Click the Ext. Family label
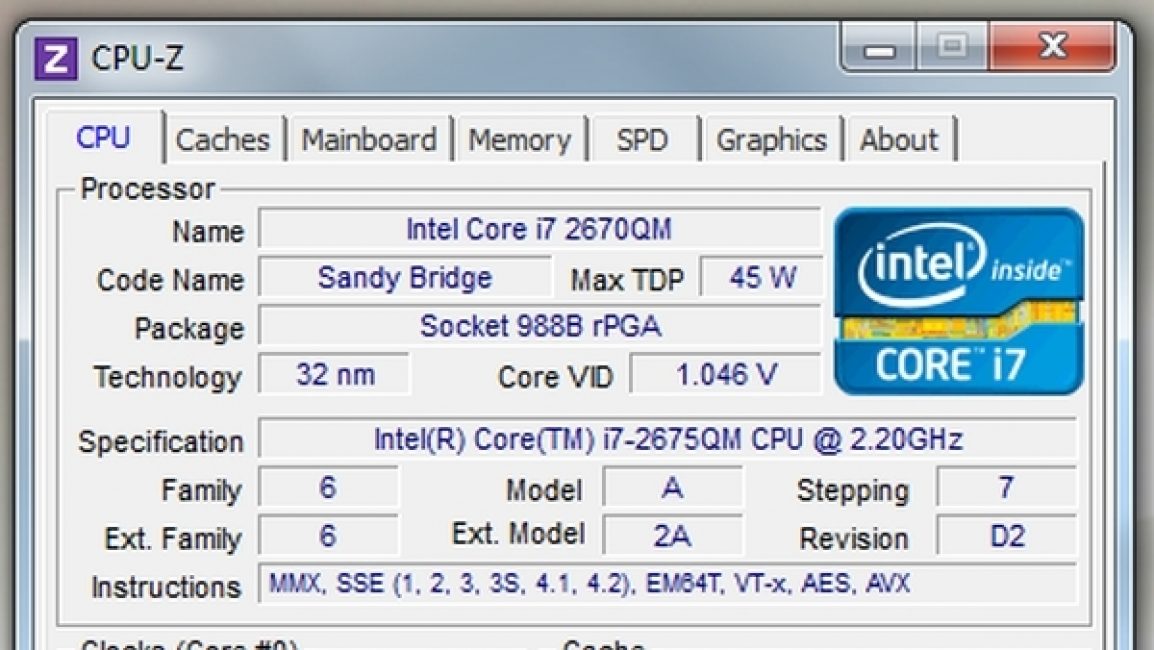Viewport: 1154px width, 650px height. point(173,539)
